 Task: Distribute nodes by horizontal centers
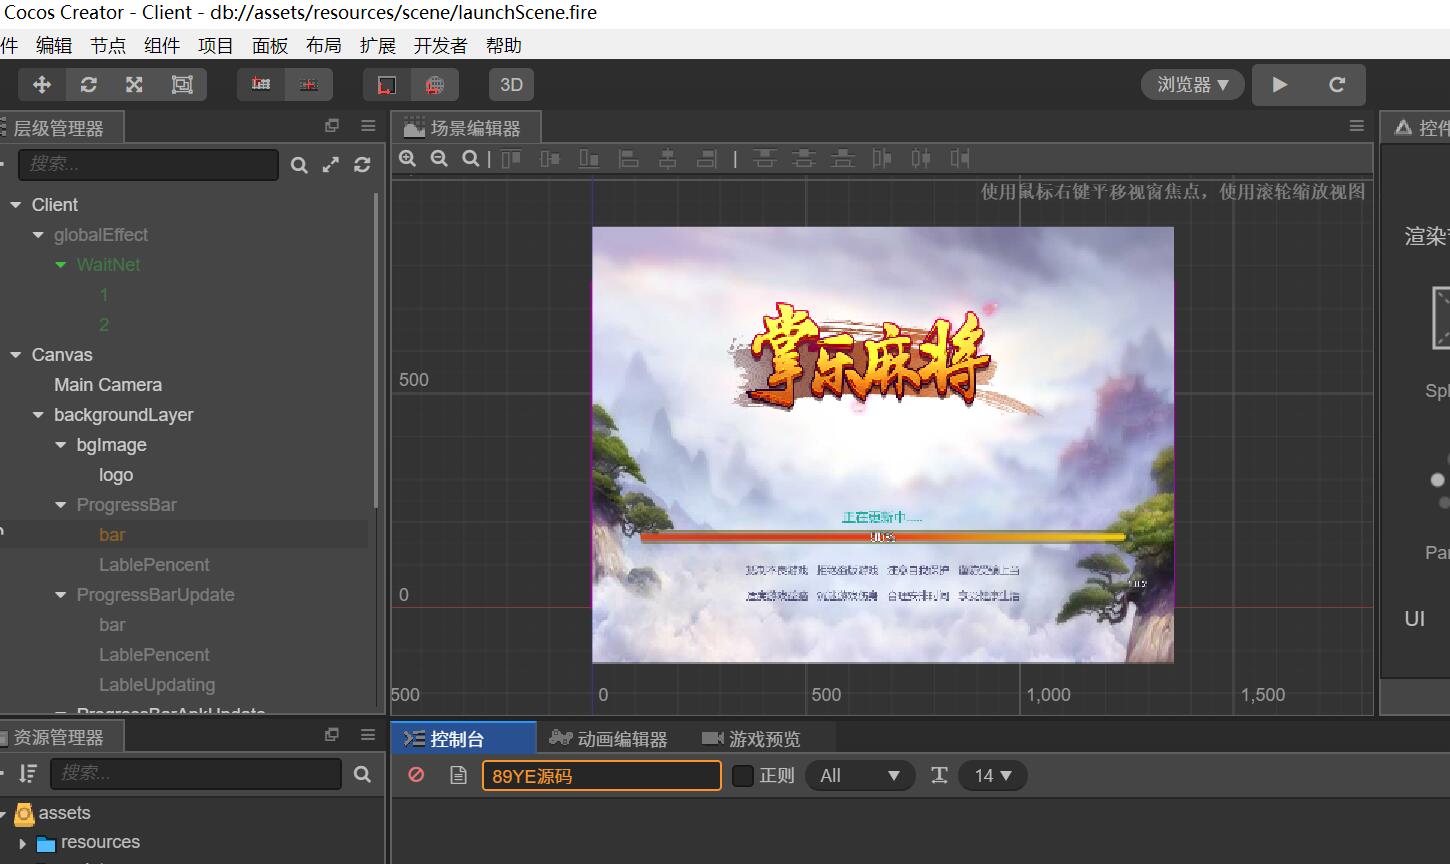[921, 158]
